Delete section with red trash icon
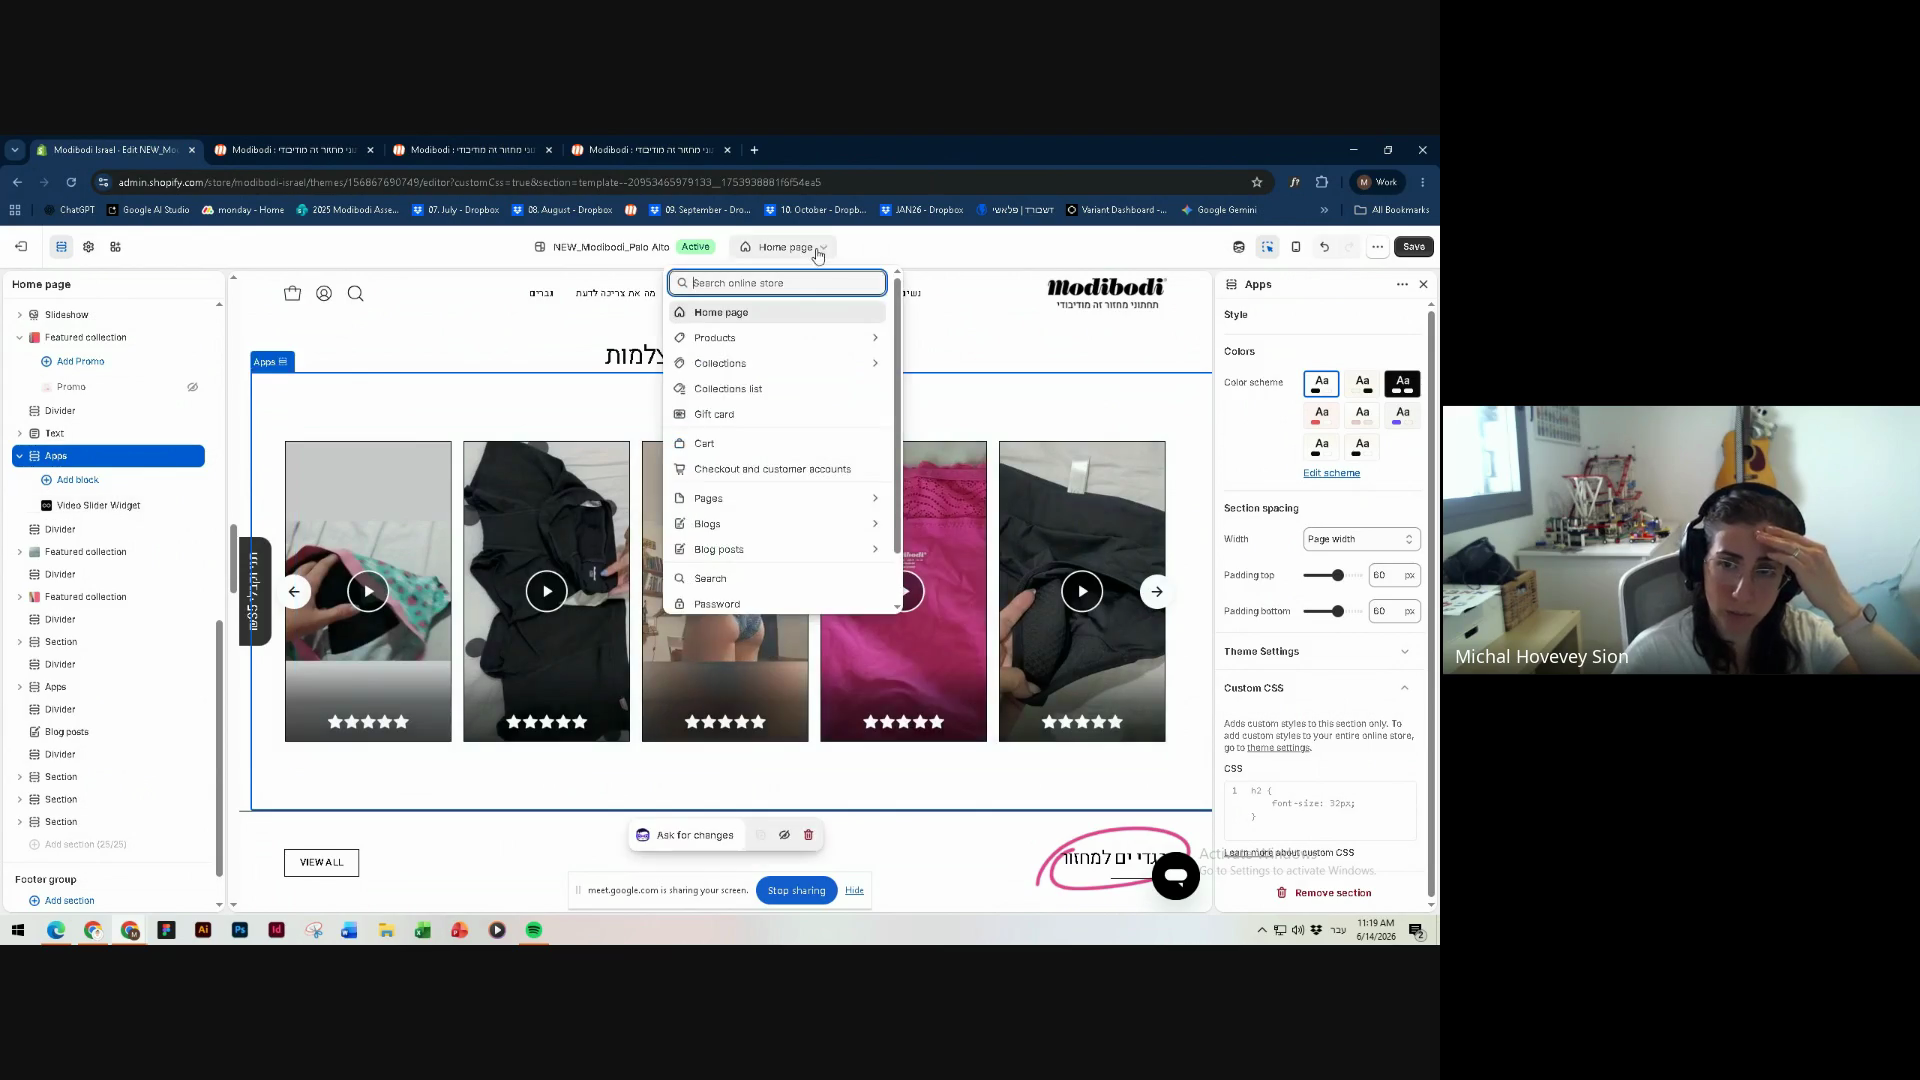Viewport: 1920px width, 1080px height. 809,835
